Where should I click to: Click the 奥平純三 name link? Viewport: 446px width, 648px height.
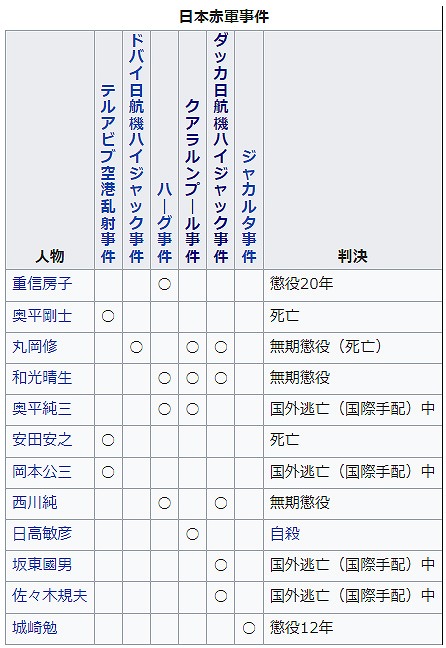click(42, 409)
